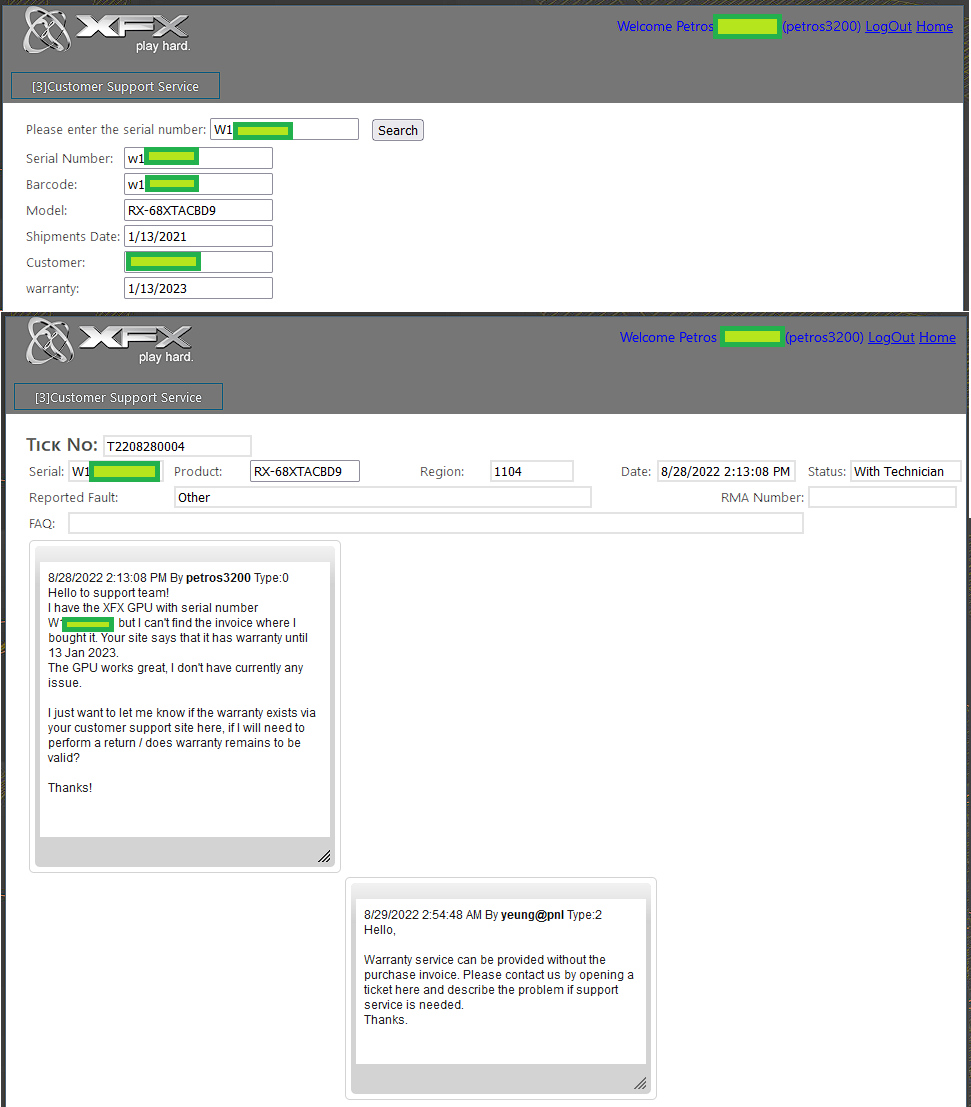Screen dimensions: 971x1107
Task: Click the ticket Serial field
Action: pos(116,471)
